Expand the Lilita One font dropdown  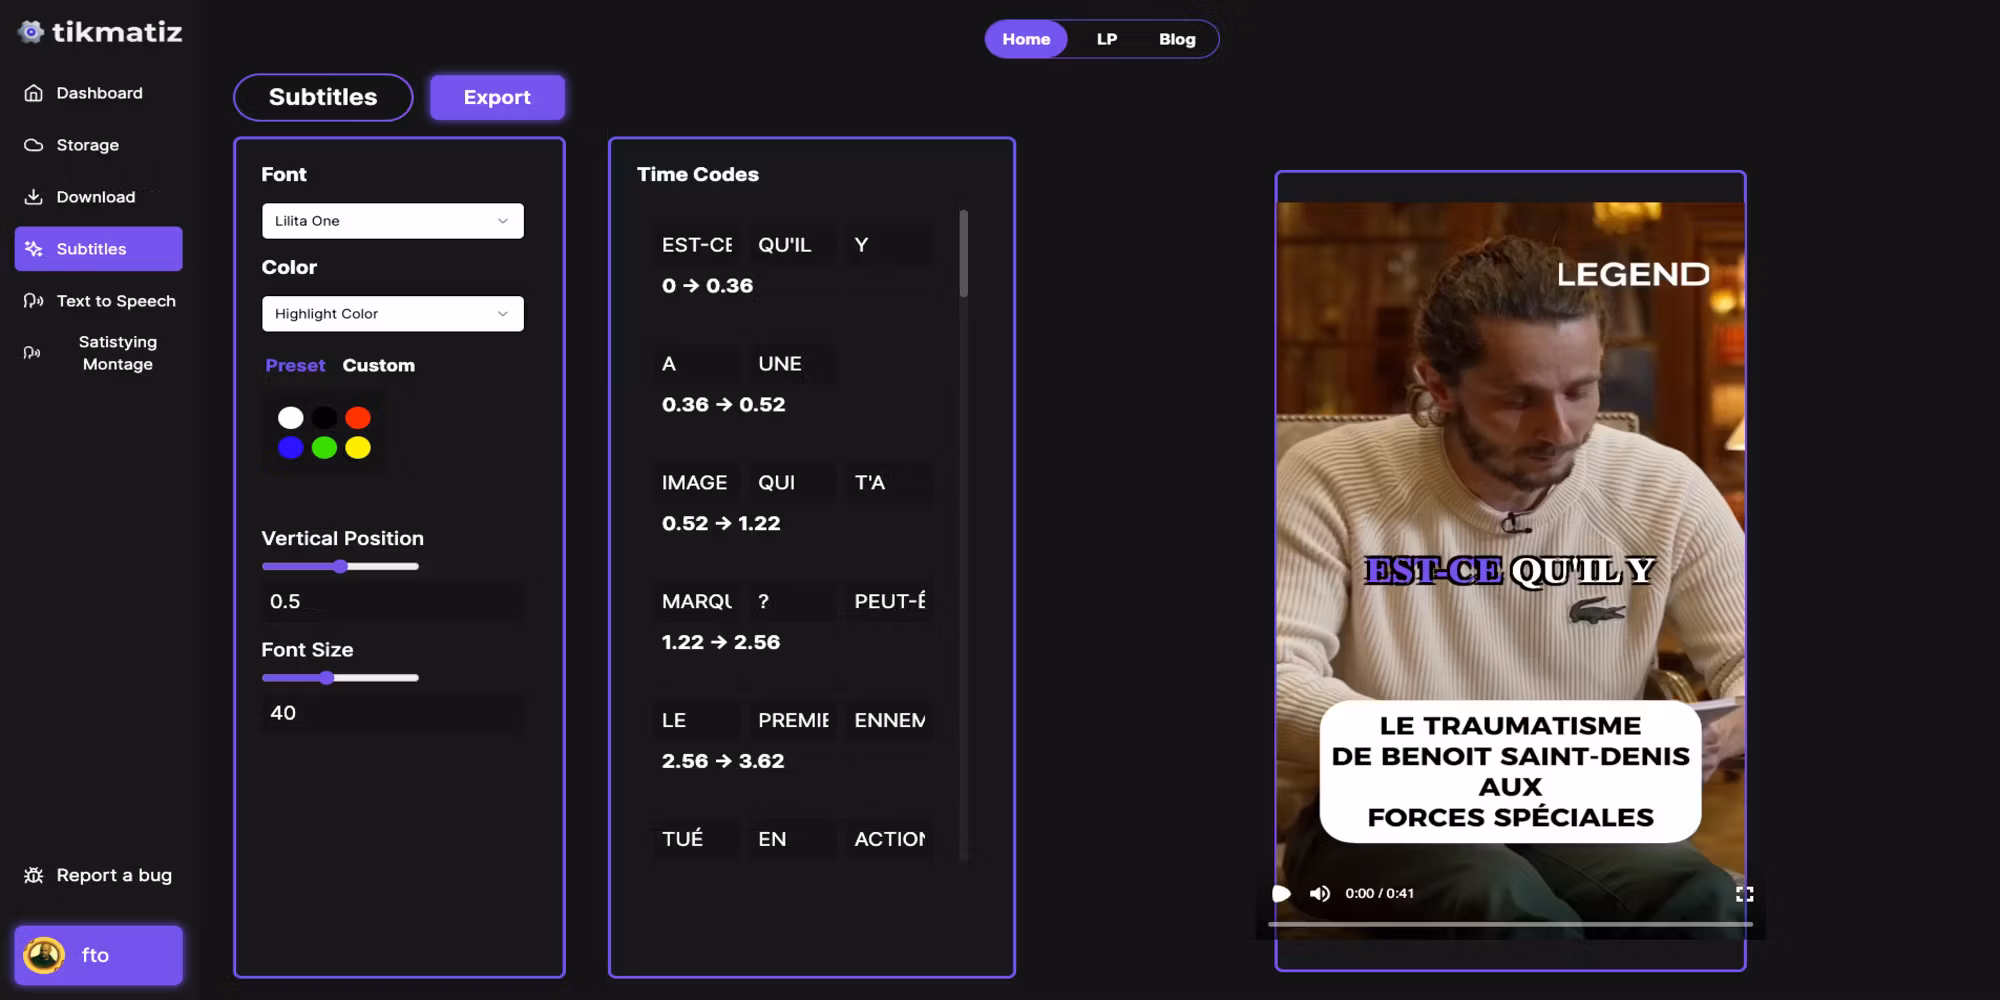[x=392, y=221]
